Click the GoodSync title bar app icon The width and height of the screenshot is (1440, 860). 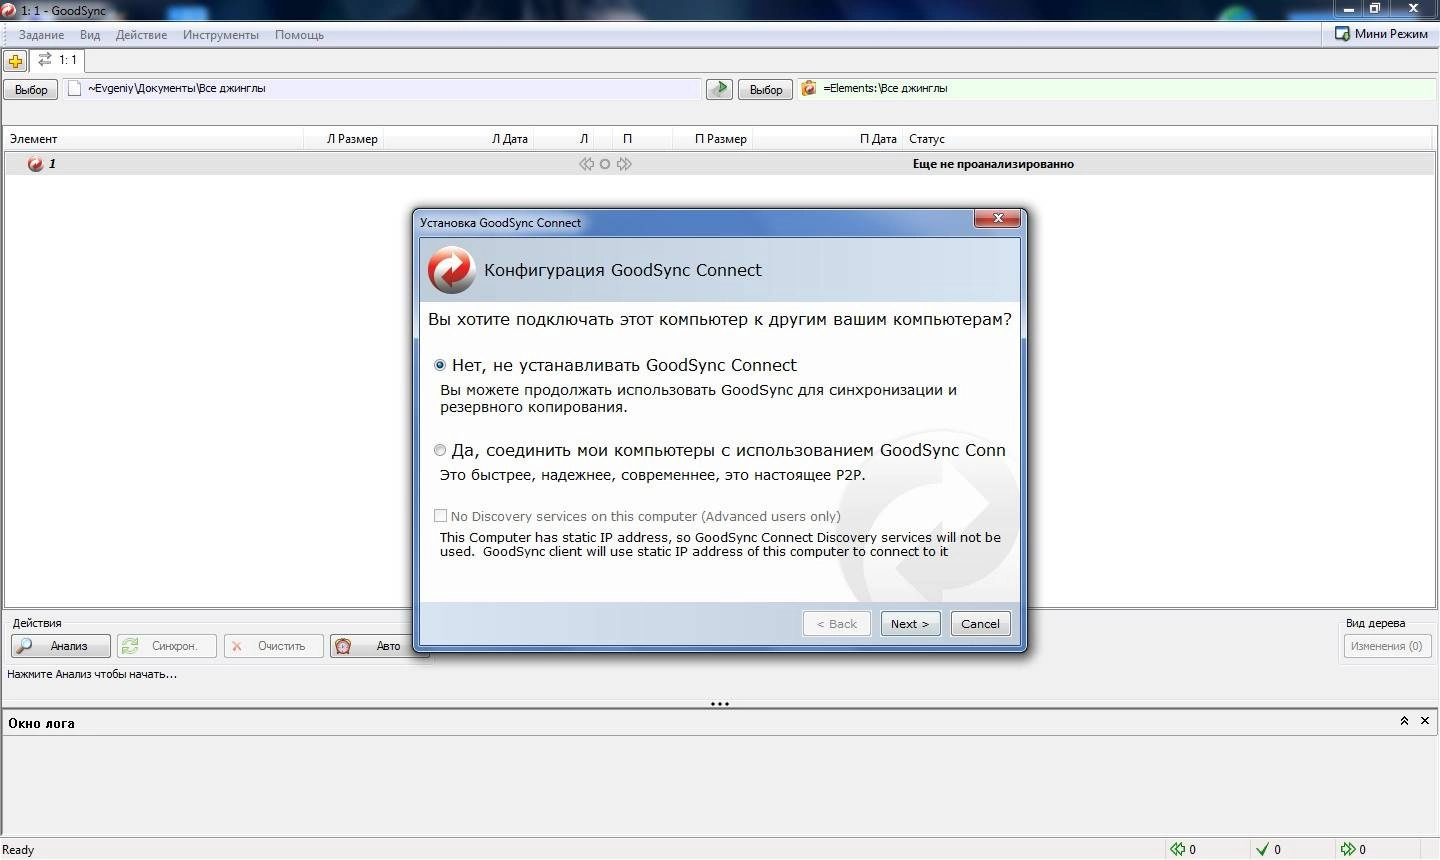(10, 10)
